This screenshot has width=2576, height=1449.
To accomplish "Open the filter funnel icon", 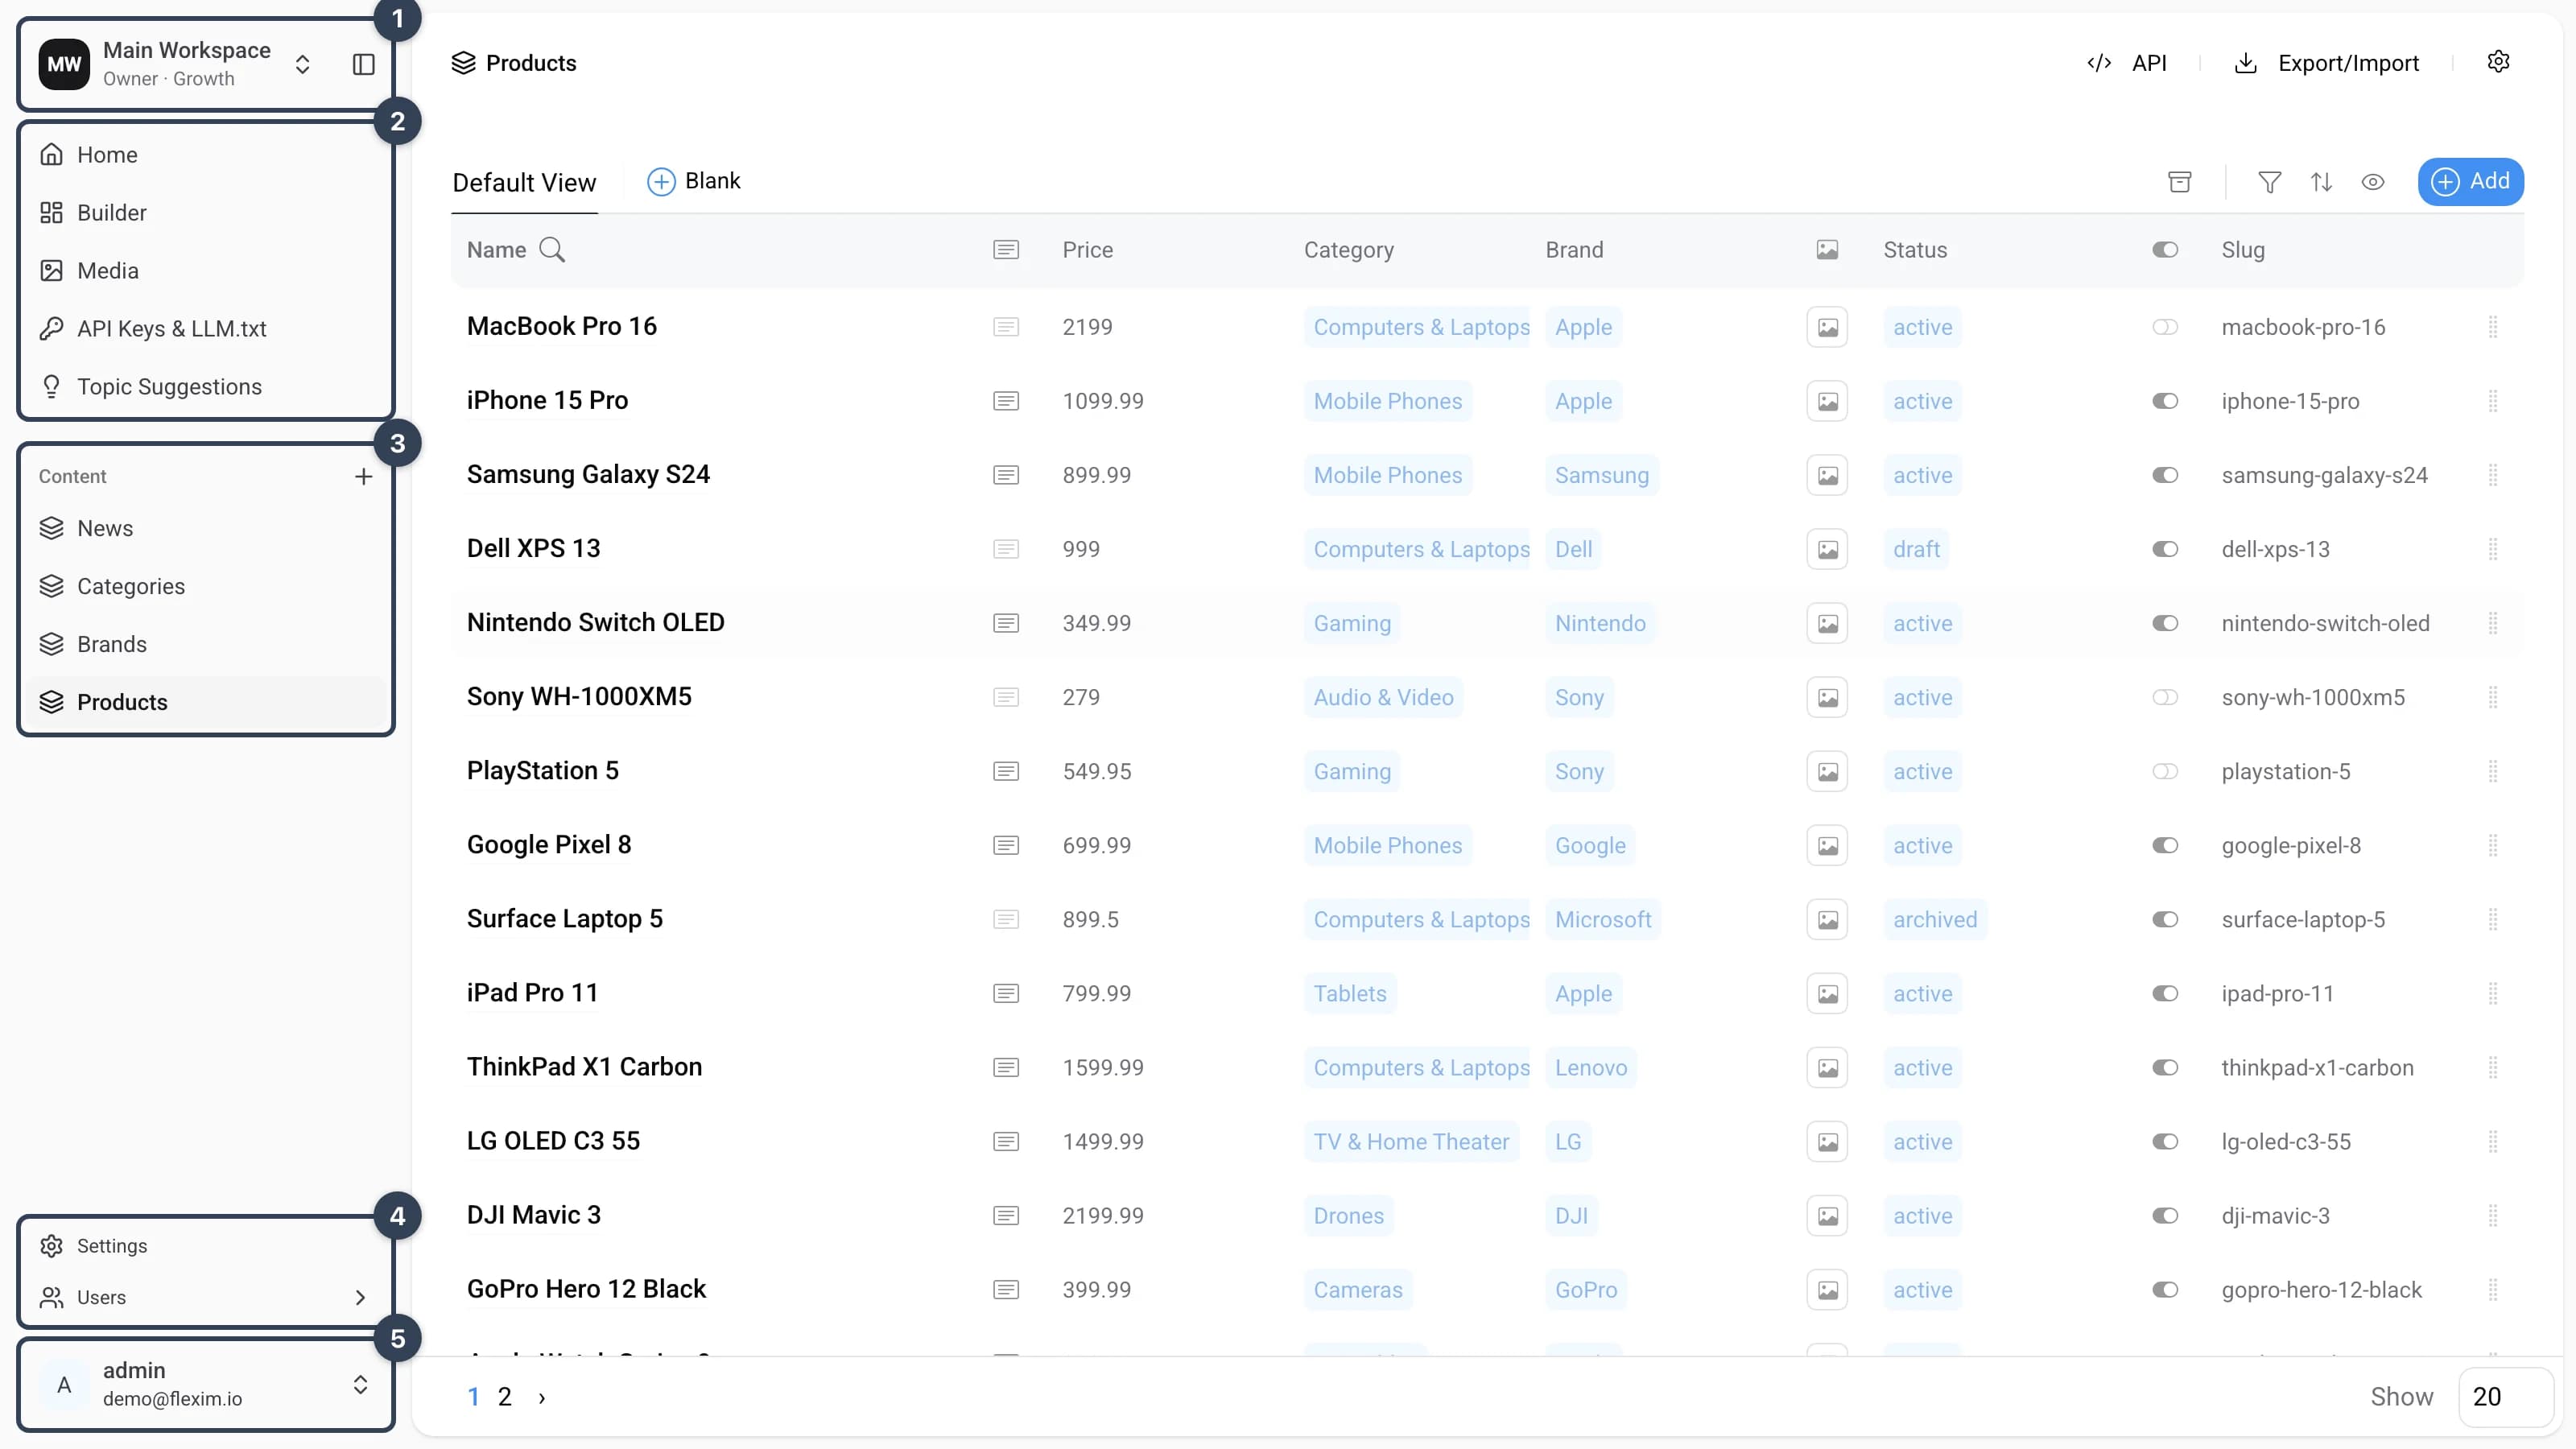I will pyautogui.click(x=2270, y=182).
